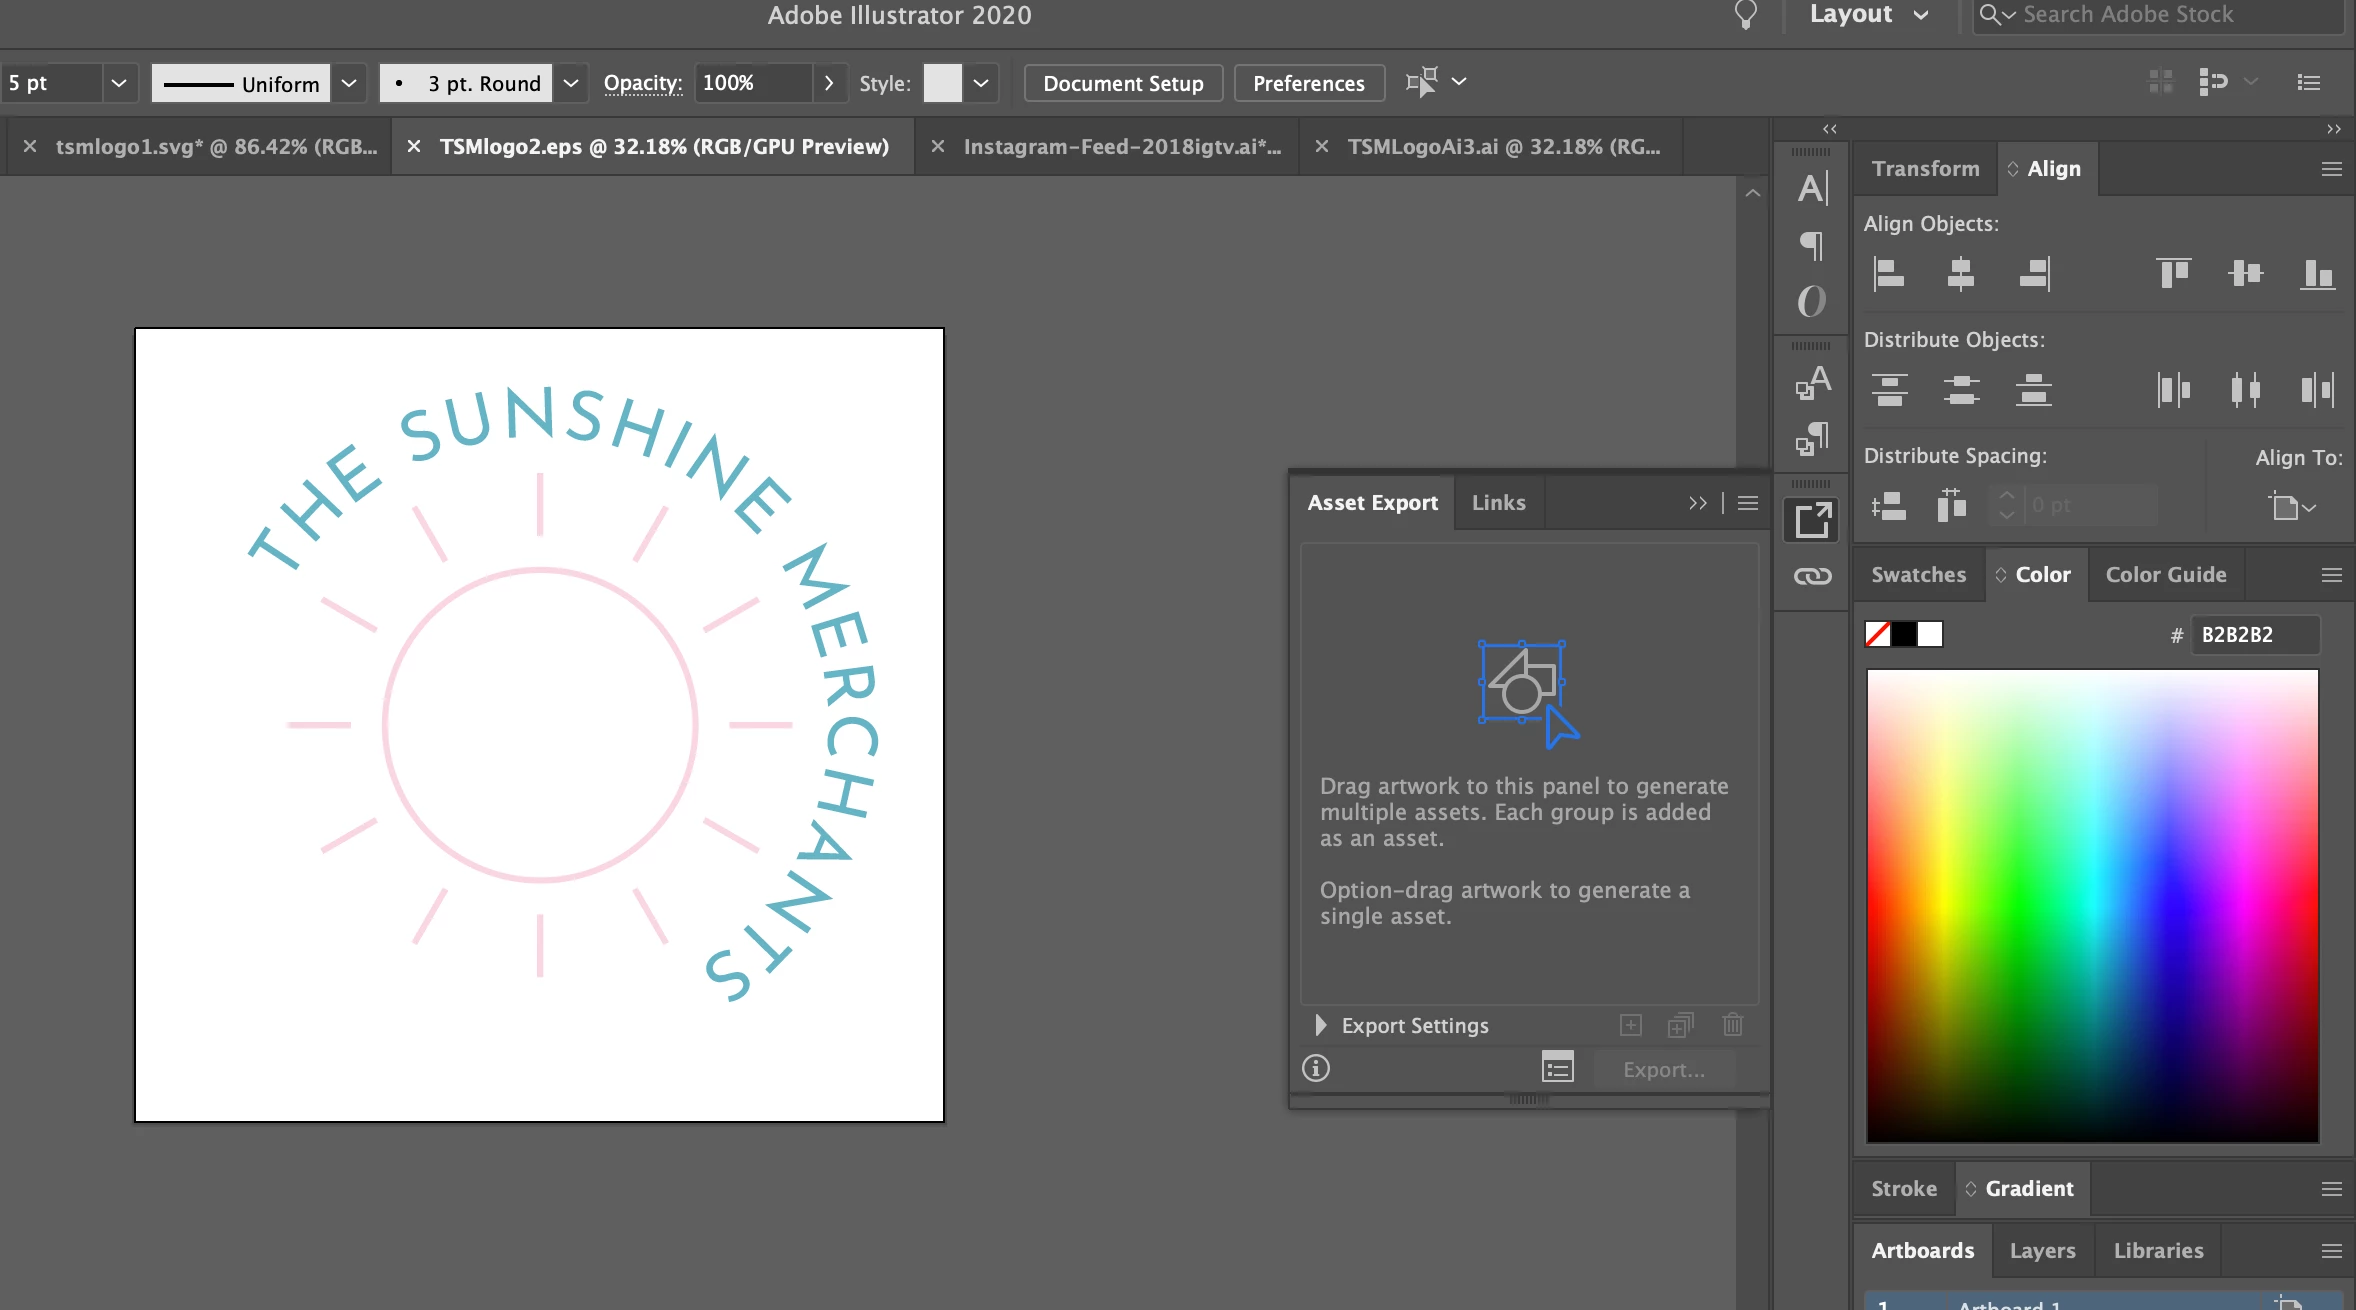The width and height of the screenshot is (2356, 1310).
Task: Switch to the TSMLogoAi3.ai document tab
Action: (x=1503, y=147)
